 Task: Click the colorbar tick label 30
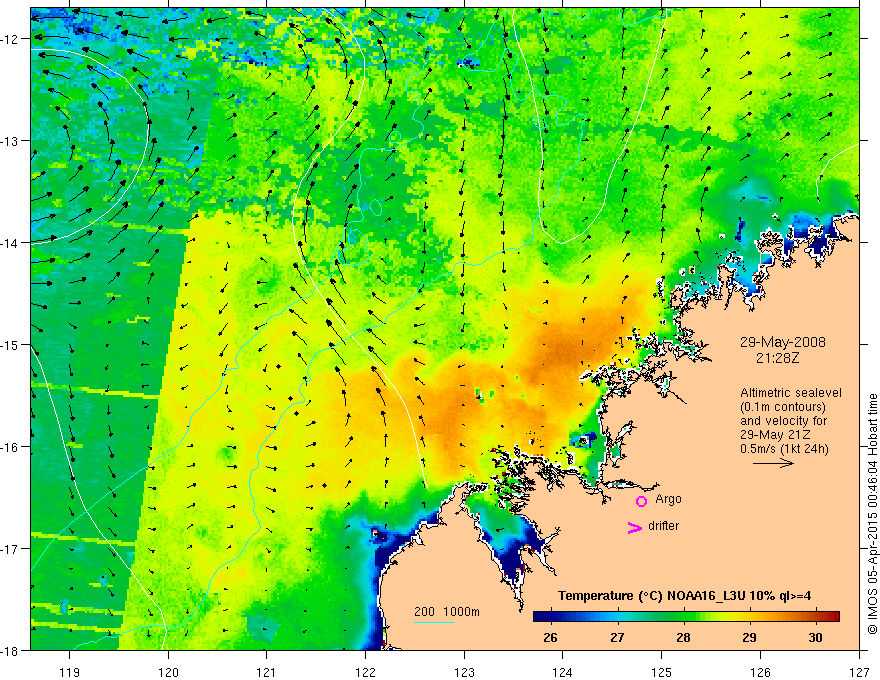coord(815,637)
